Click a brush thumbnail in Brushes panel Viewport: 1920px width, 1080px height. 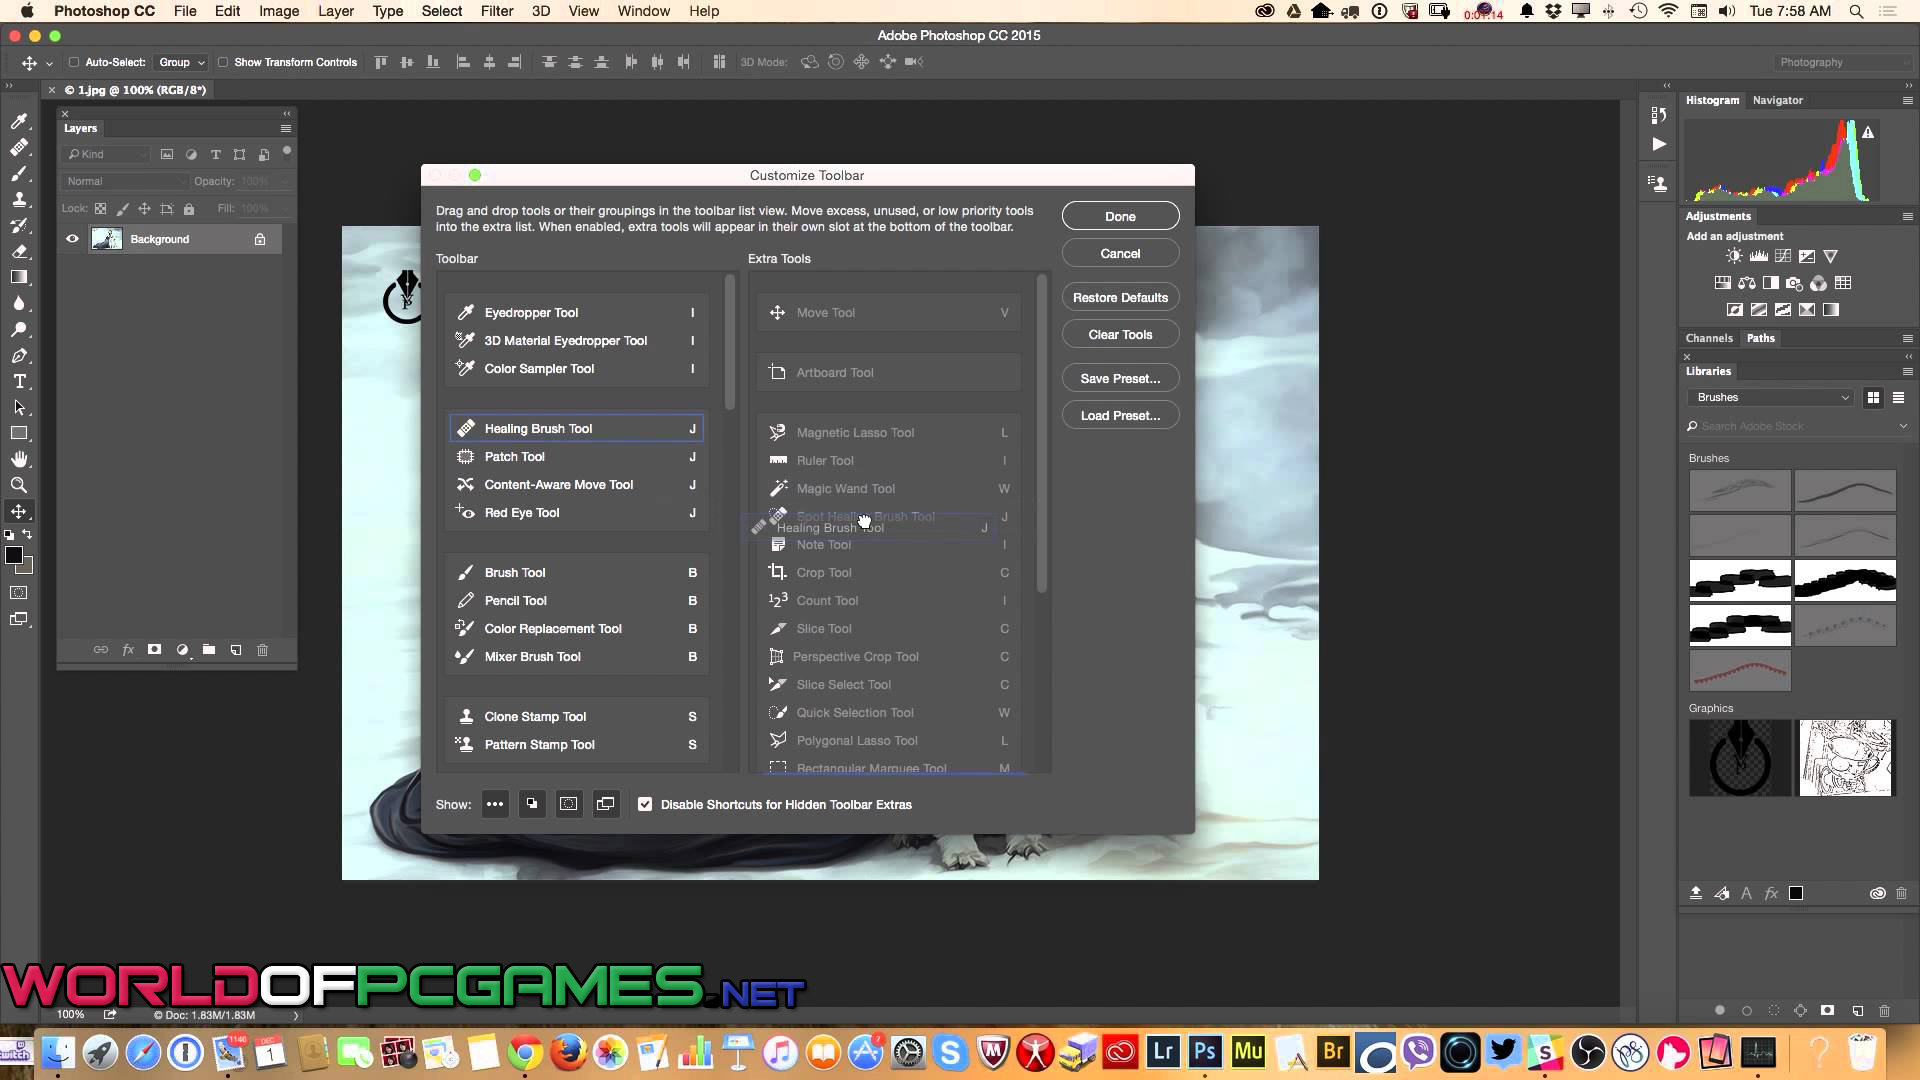1741,492
